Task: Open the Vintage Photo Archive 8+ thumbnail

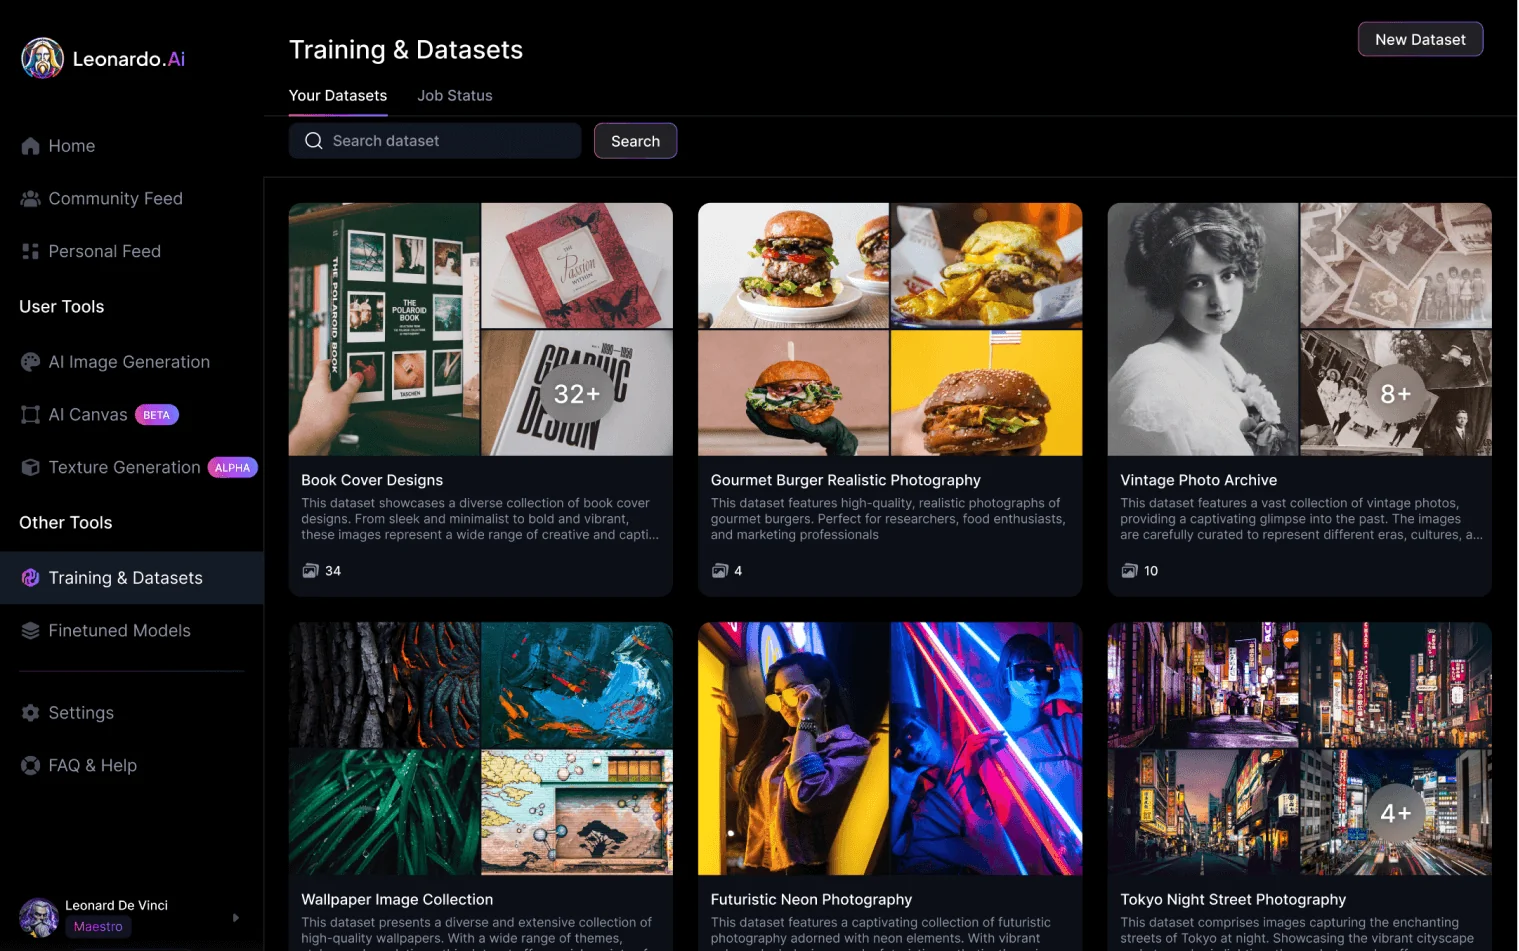Action: (x=1395, y=394)
